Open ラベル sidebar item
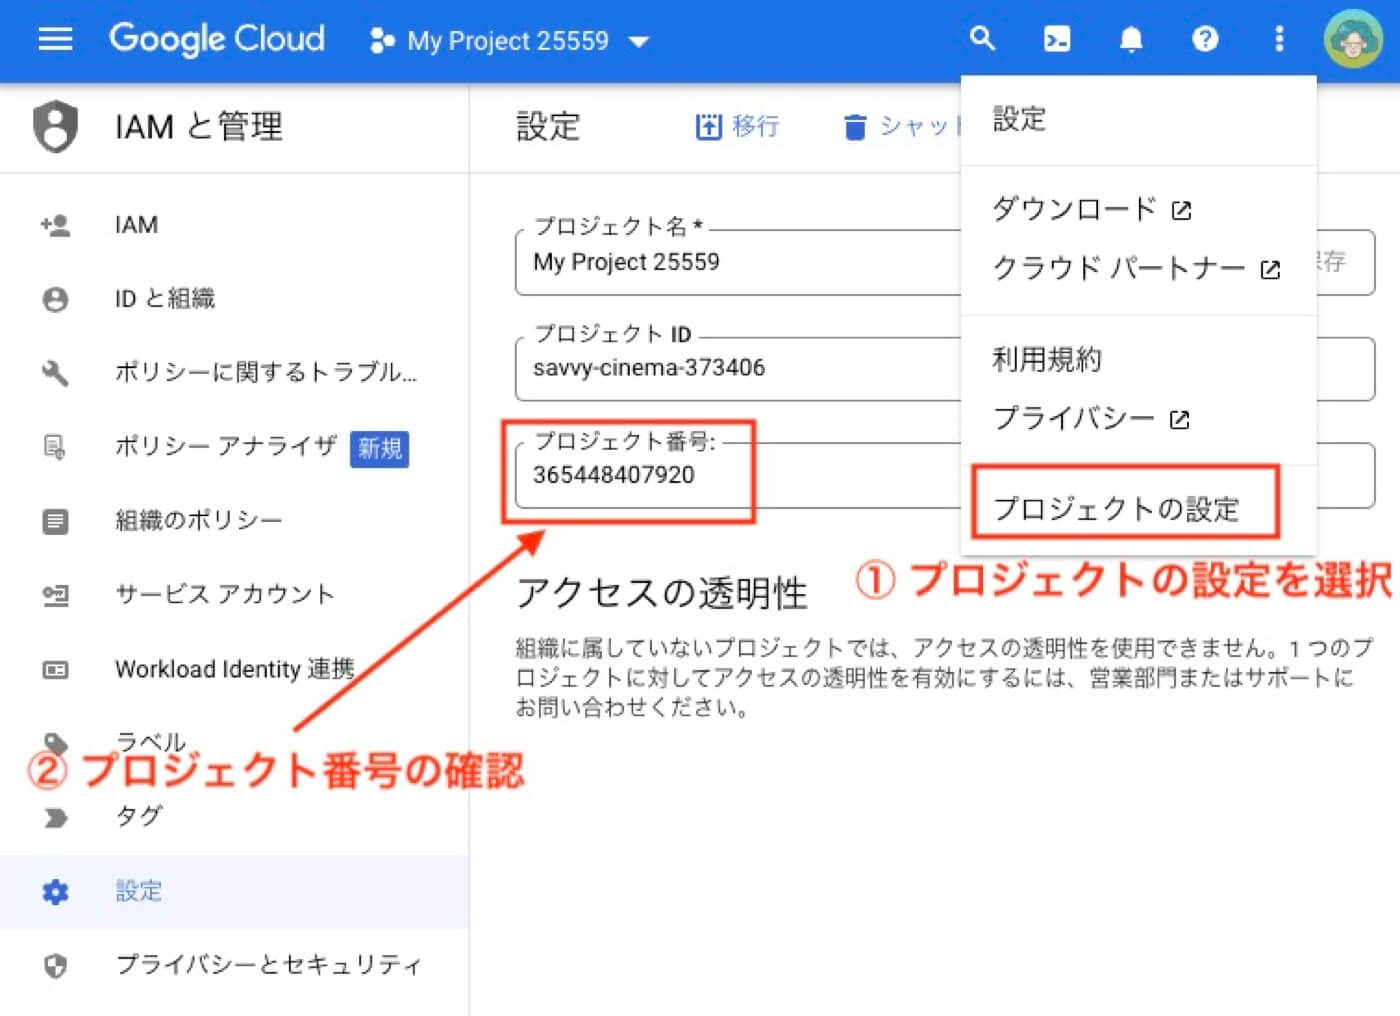 tap(235, 742)
